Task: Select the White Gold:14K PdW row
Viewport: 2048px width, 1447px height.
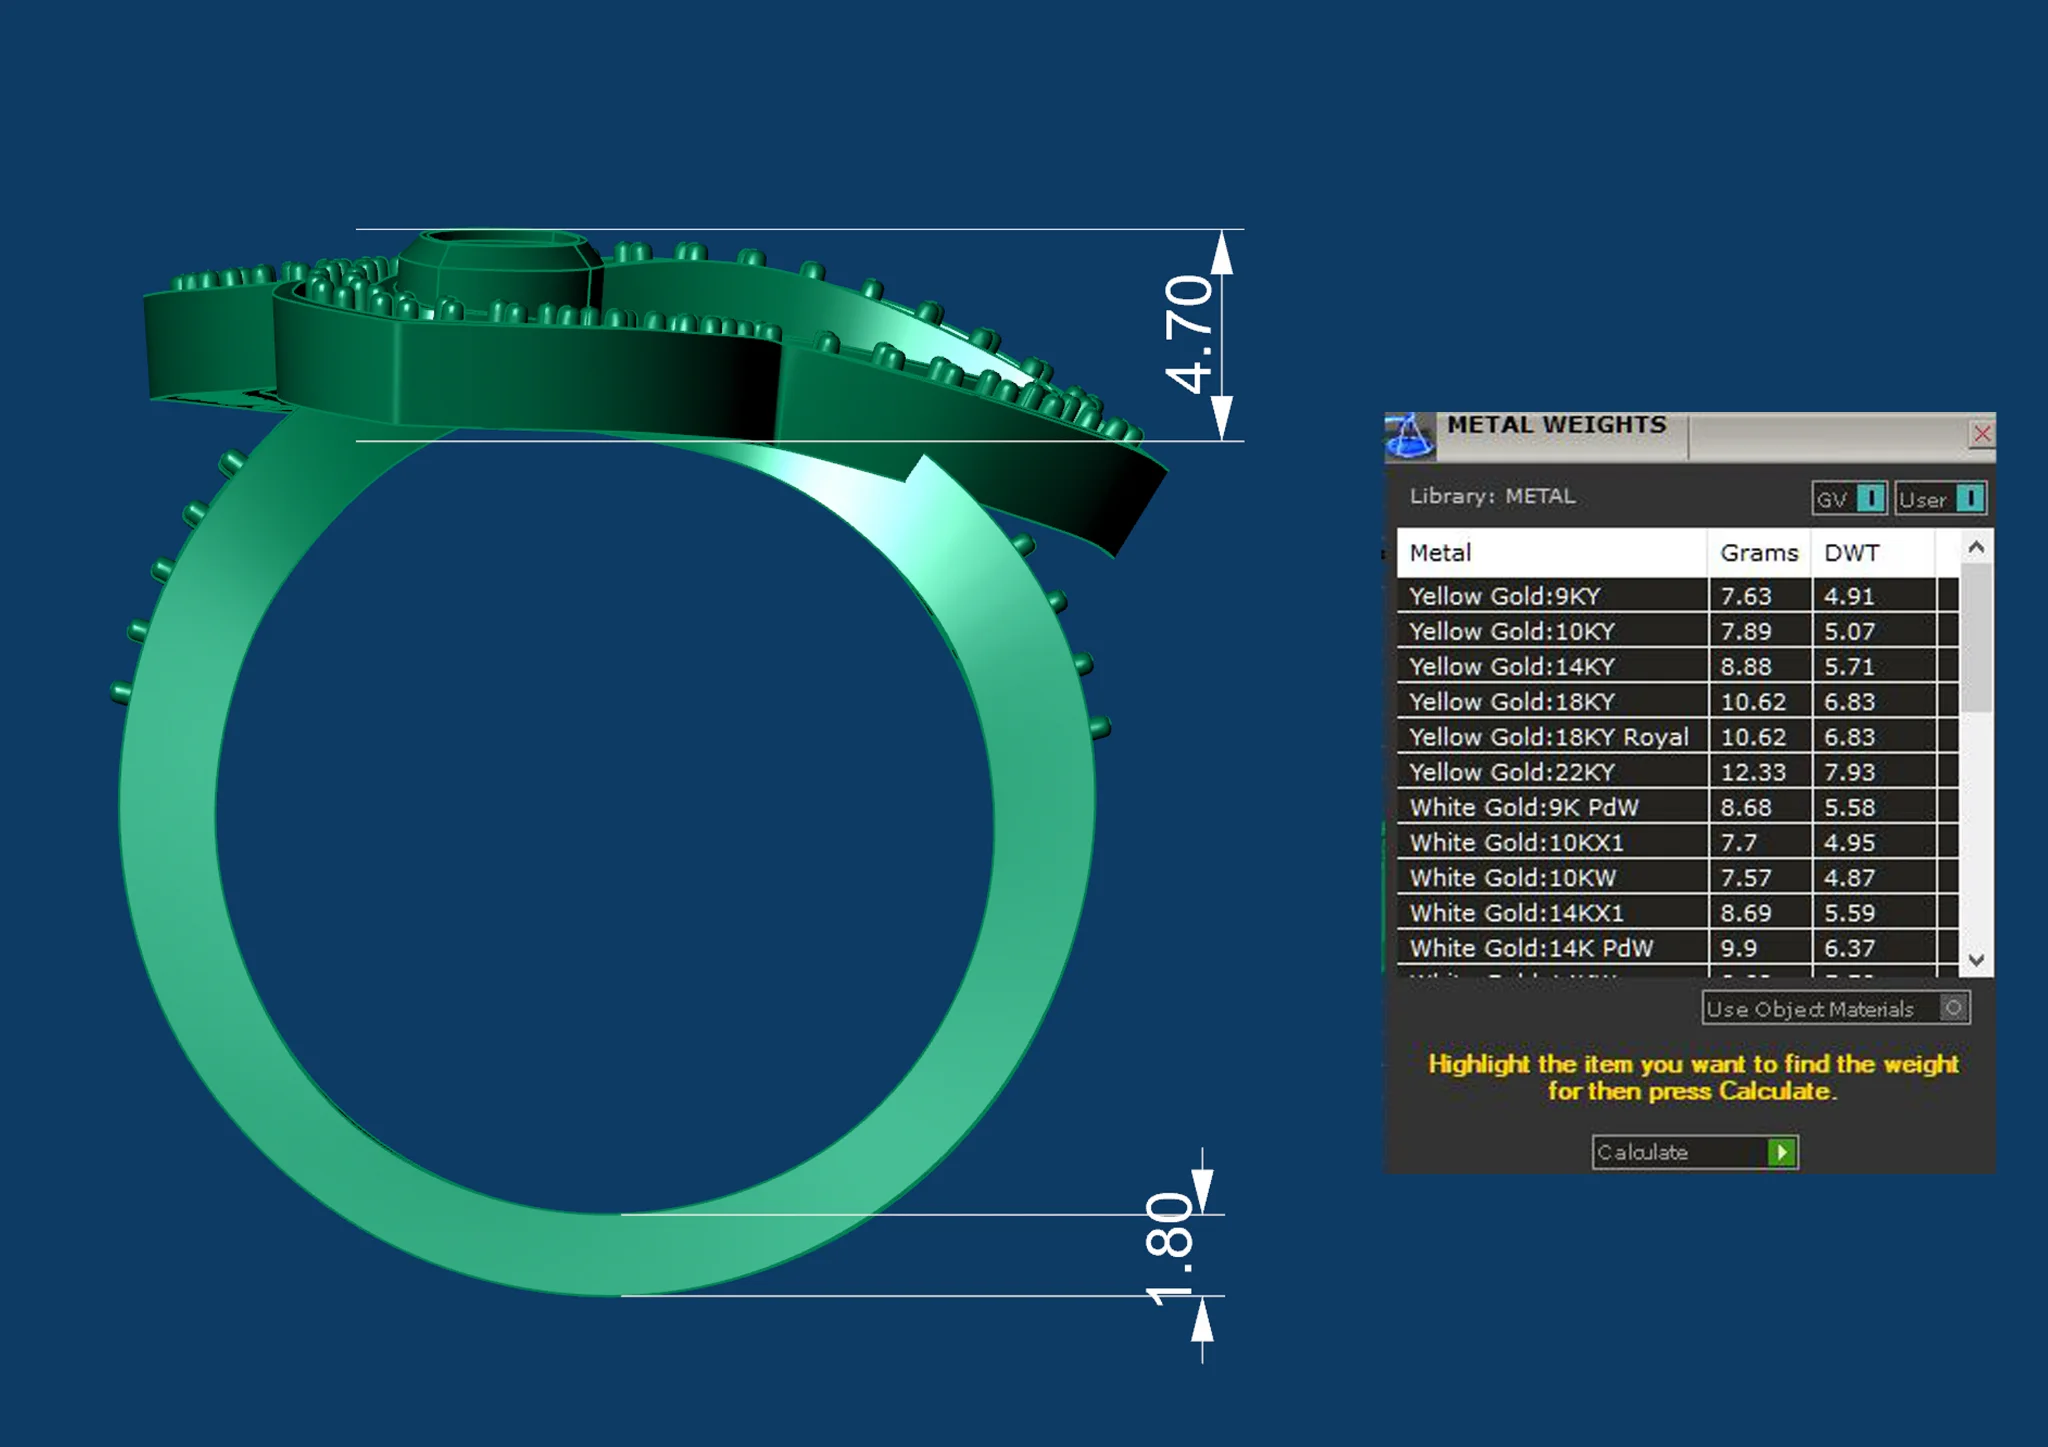Action: click(x=1677, y=948)
